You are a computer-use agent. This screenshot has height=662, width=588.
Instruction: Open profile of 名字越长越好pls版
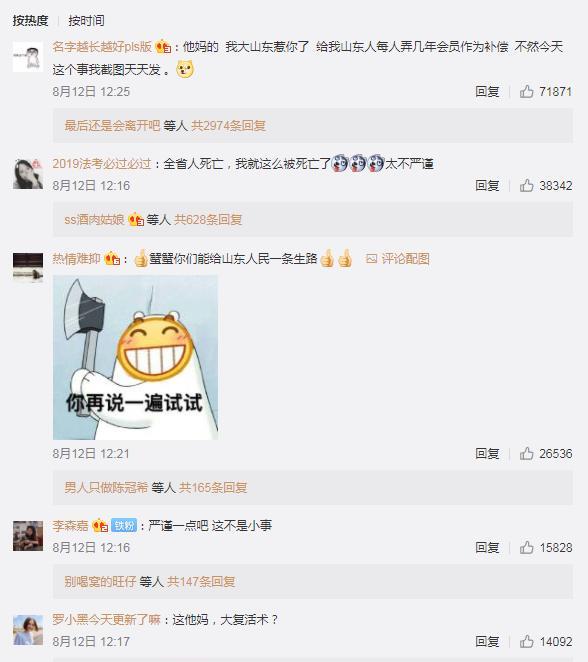102,46
